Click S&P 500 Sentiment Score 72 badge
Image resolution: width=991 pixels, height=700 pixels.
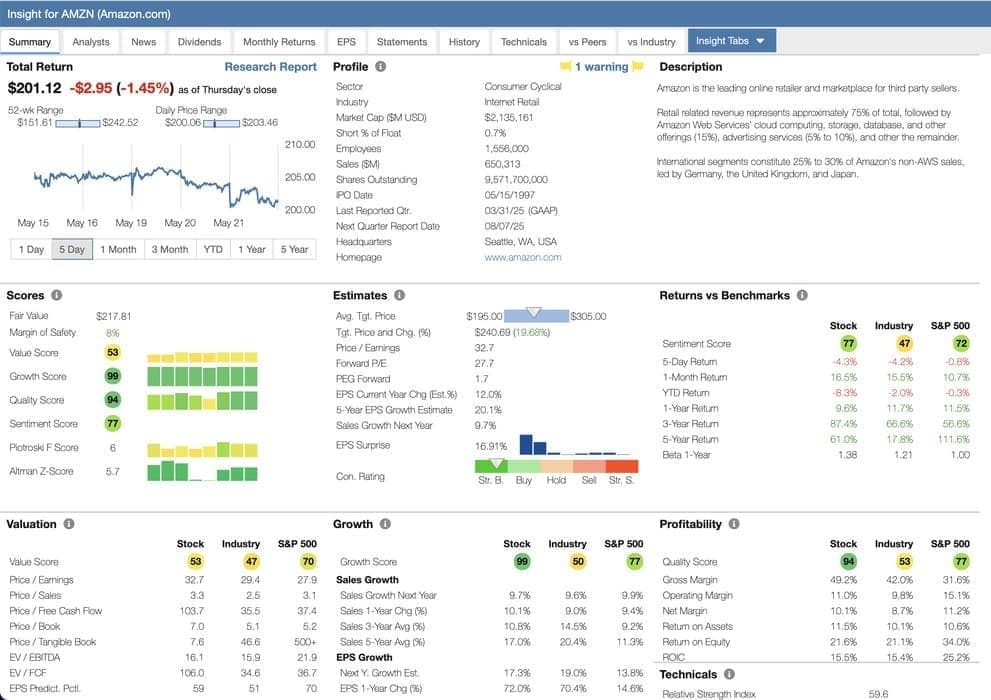click(961, 344)
